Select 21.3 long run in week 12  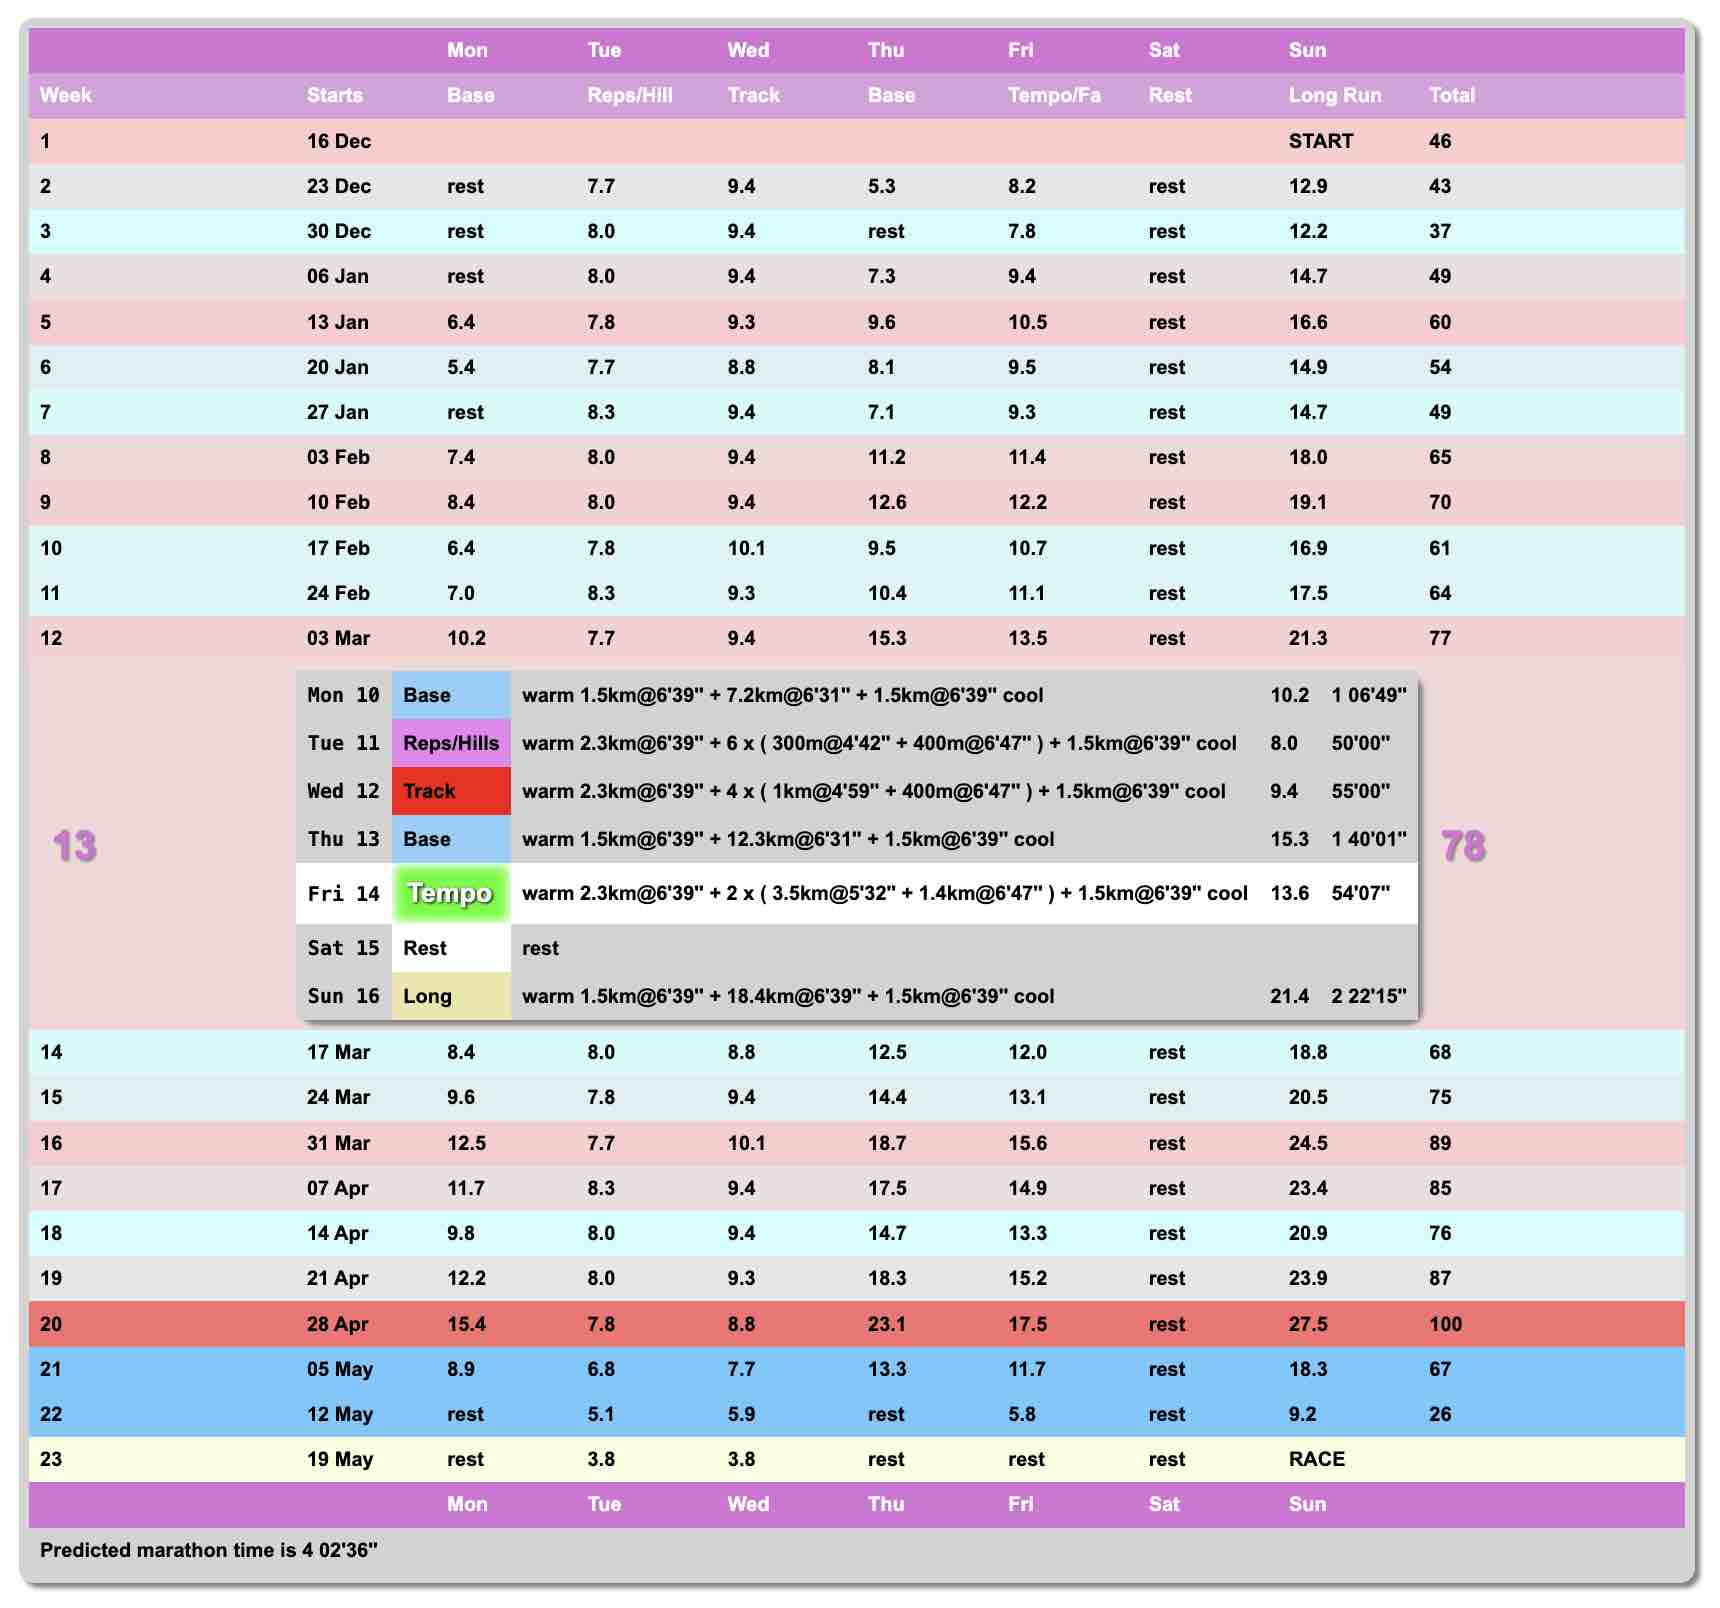pyautogui.click(x=1308, y=638)
